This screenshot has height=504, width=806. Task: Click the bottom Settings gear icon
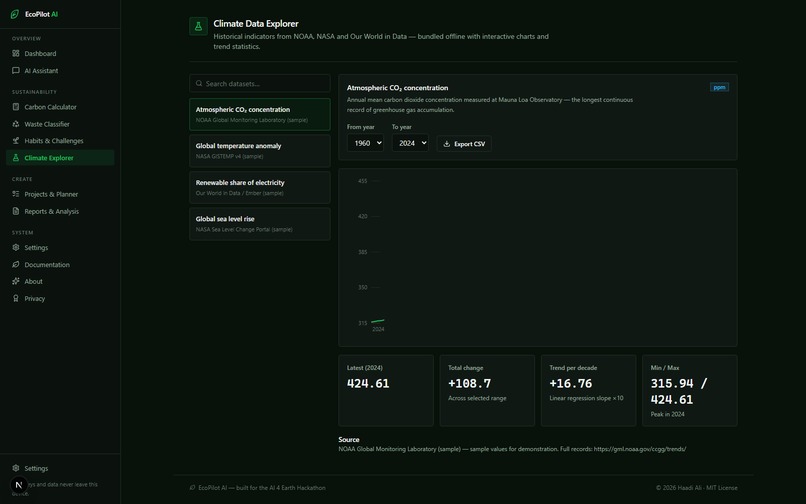[x=16, y=468]
